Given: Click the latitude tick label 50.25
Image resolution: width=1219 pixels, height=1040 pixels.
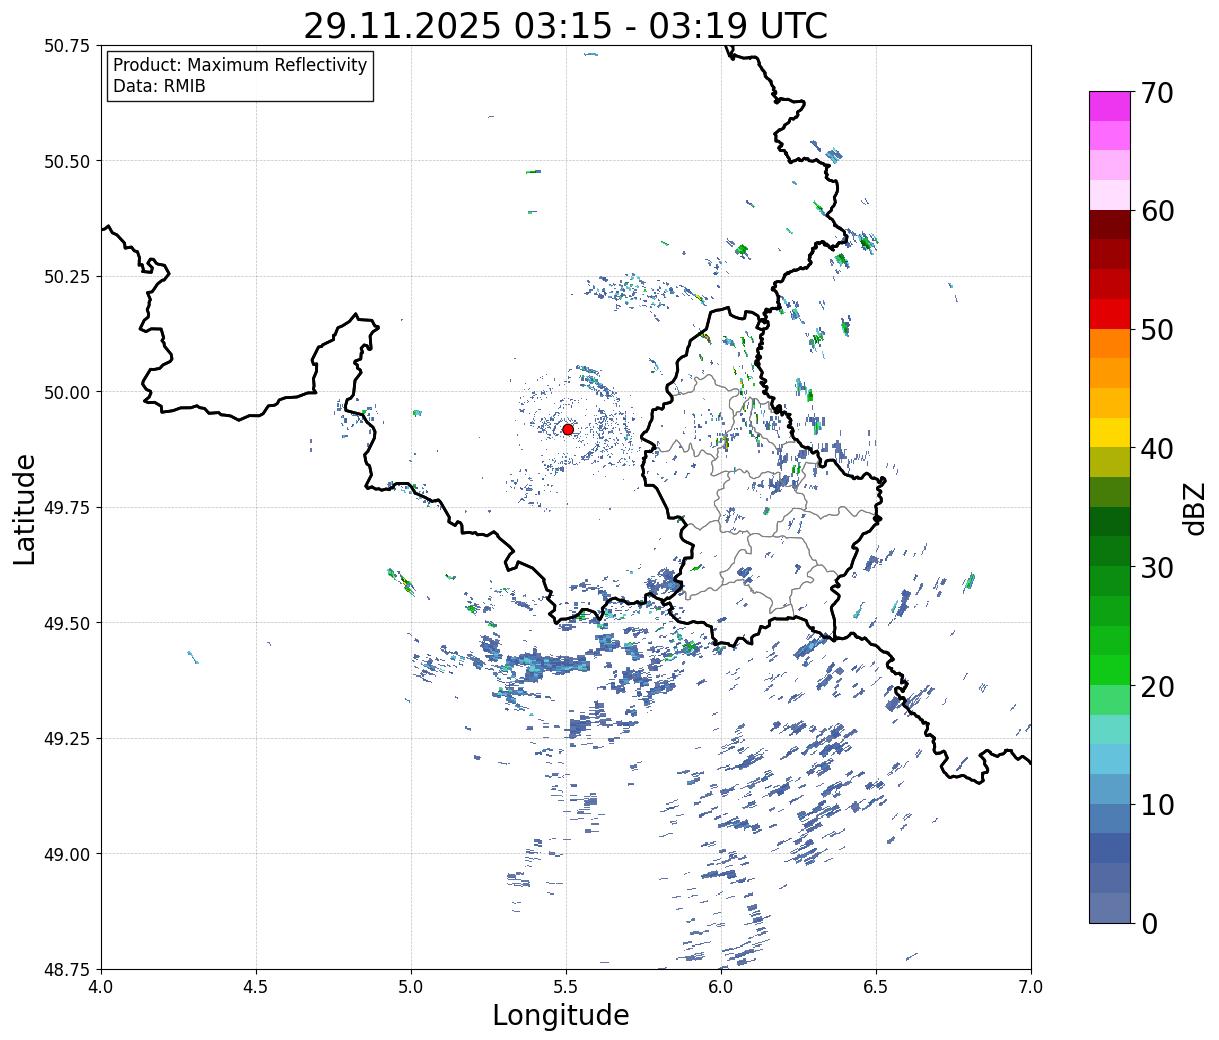Looking at the screenshot, I should pos(67,277).
